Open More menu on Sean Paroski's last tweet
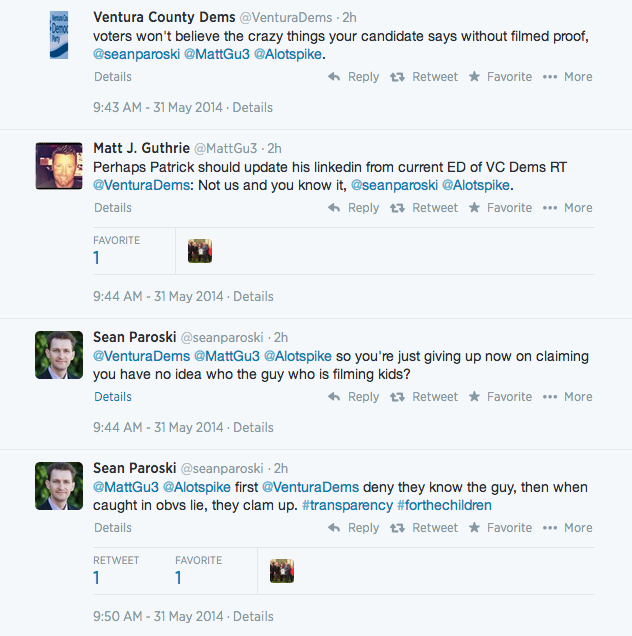The width and height of the screenshot is (632, 636). (568, 528)
